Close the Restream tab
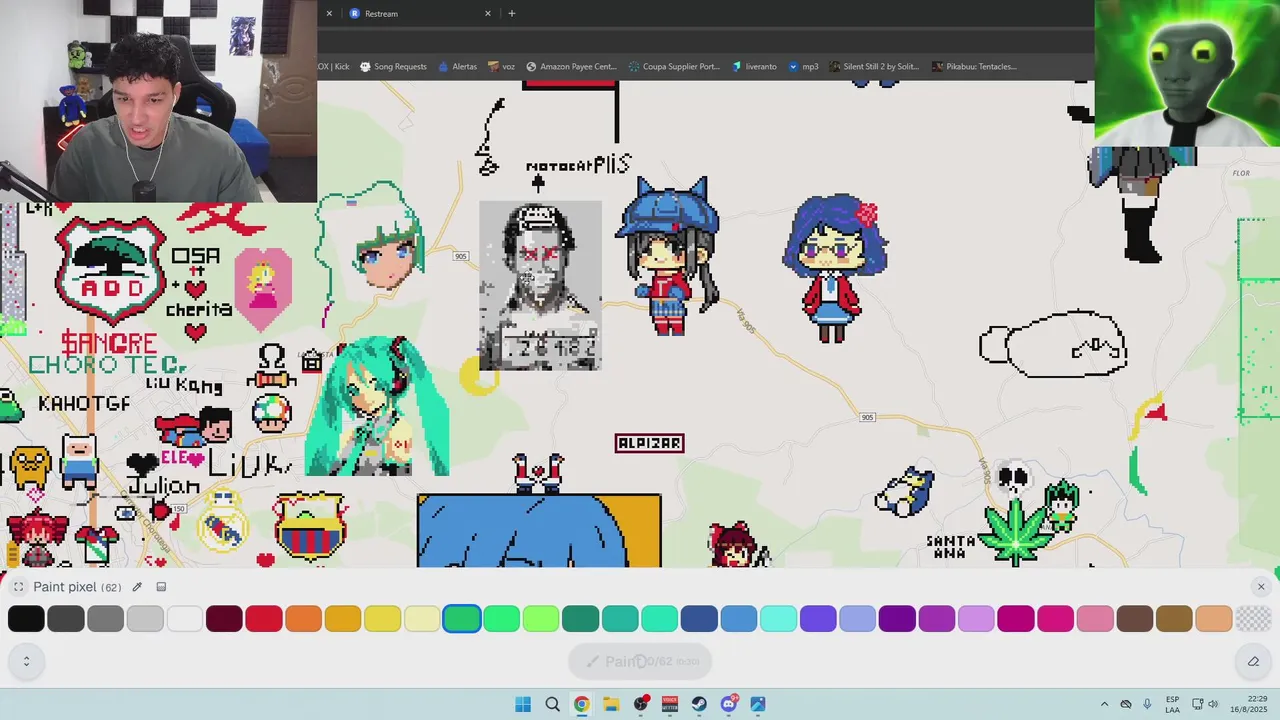The height and width of the screenshot is (720, 1280). click(488, 13)
